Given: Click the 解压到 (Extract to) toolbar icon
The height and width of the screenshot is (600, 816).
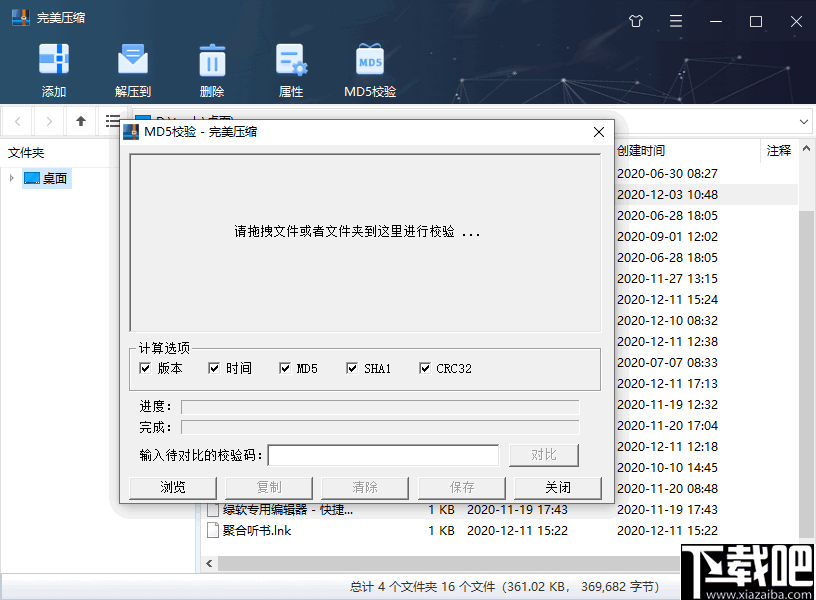Looking at the screenshot, I should (x=133, y=58).
